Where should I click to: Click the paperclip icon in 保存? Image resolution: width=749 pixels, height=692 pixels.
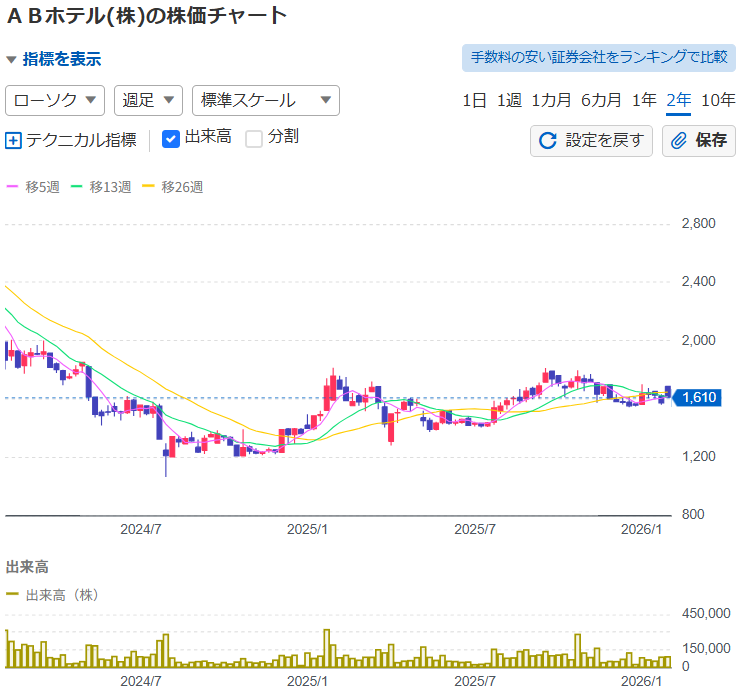[x=679, y=141]
